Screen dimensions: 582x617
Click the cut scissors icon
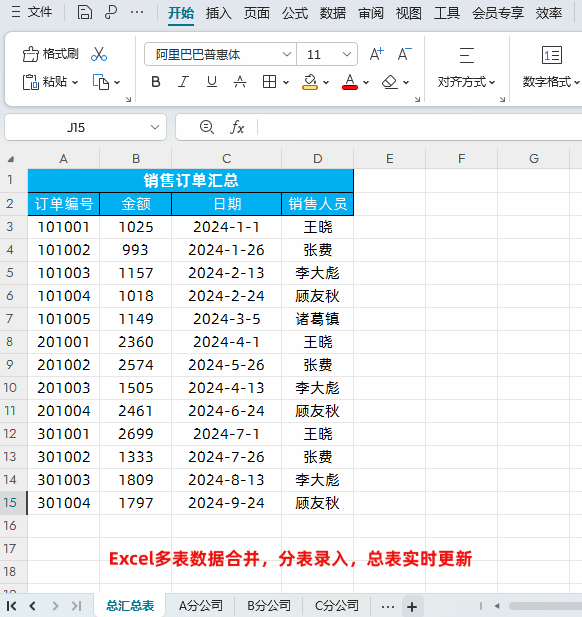[x=99, y=54]
